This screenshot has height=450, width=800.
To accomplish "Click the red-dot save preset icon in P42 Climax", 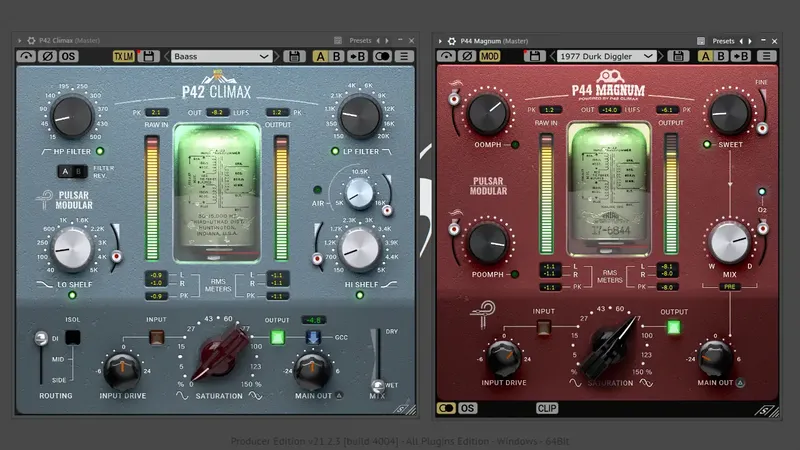I will [x=148, y=56].
